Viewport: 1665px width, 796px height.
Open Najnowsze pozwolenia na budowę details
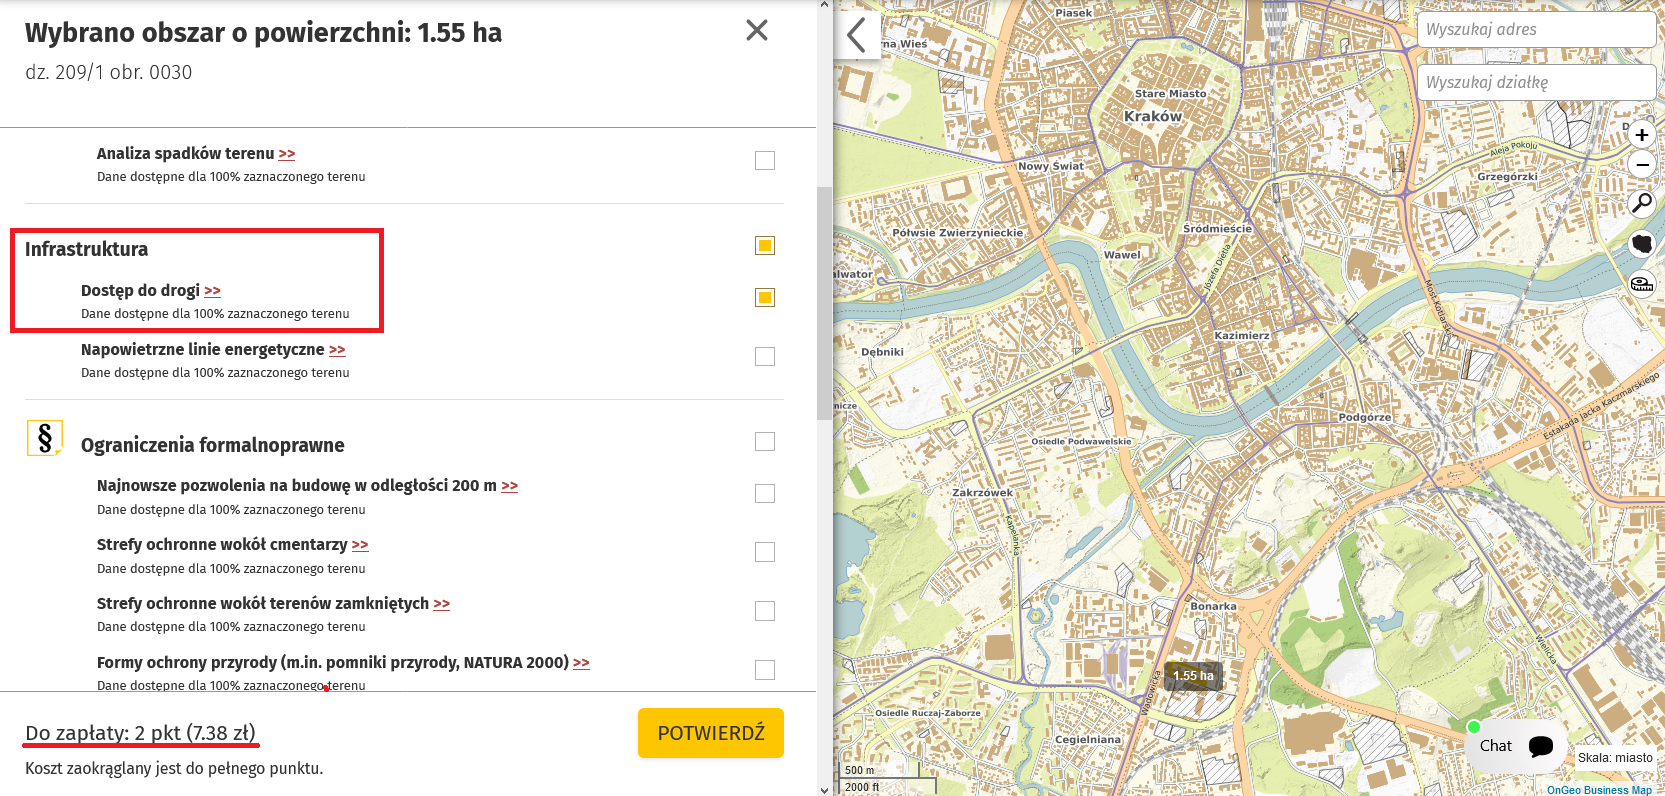pyautogui.click(x=509, y=486)
